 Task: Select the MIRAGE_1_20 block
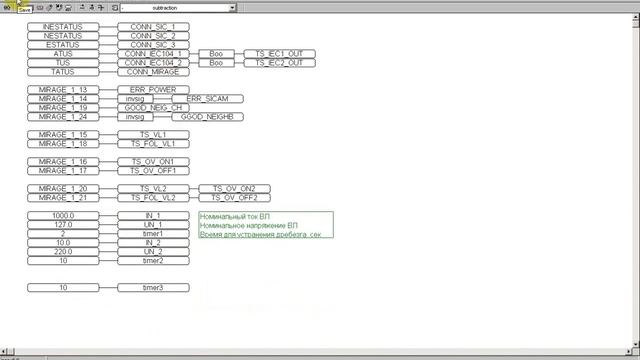pos(63,189)
